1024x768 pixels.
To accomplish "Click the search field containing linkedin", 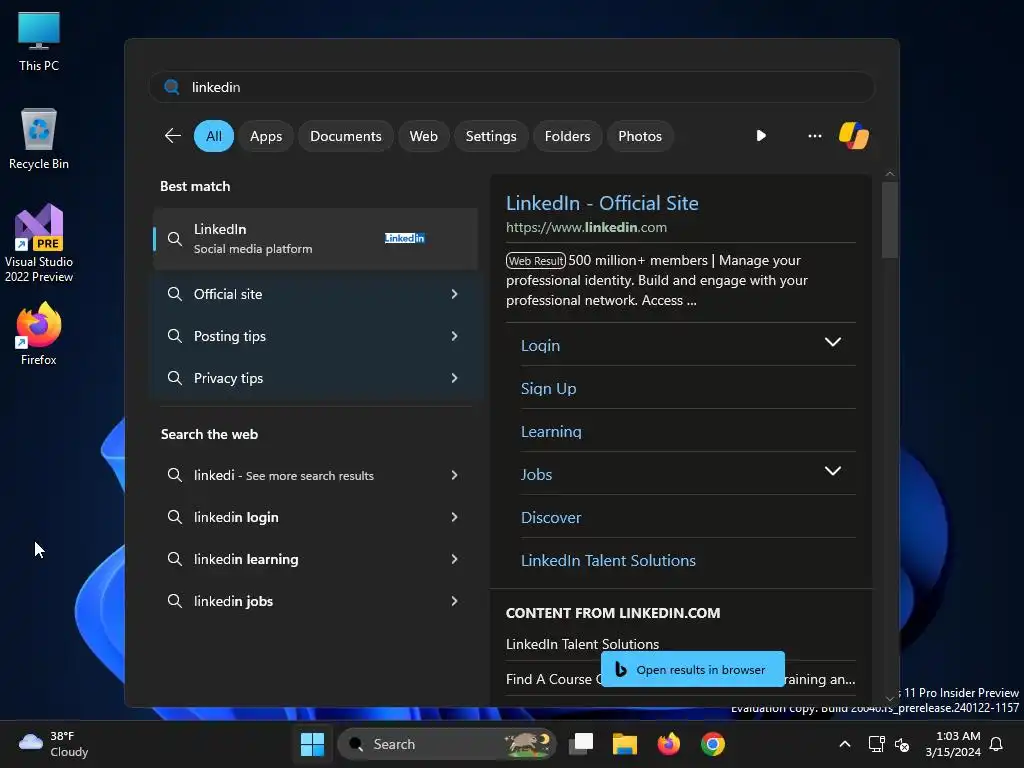I will coord(512,87).
